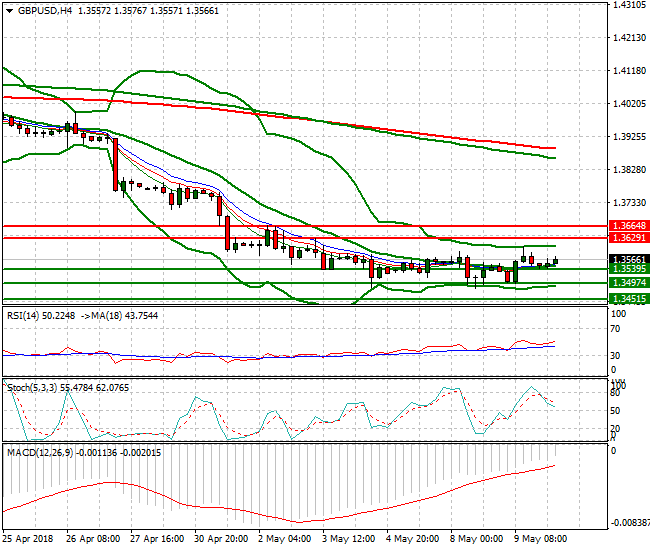Screen dimensions: 650x550
Task: Click the 1.42130 price scale label
Action: click(629, 38)
